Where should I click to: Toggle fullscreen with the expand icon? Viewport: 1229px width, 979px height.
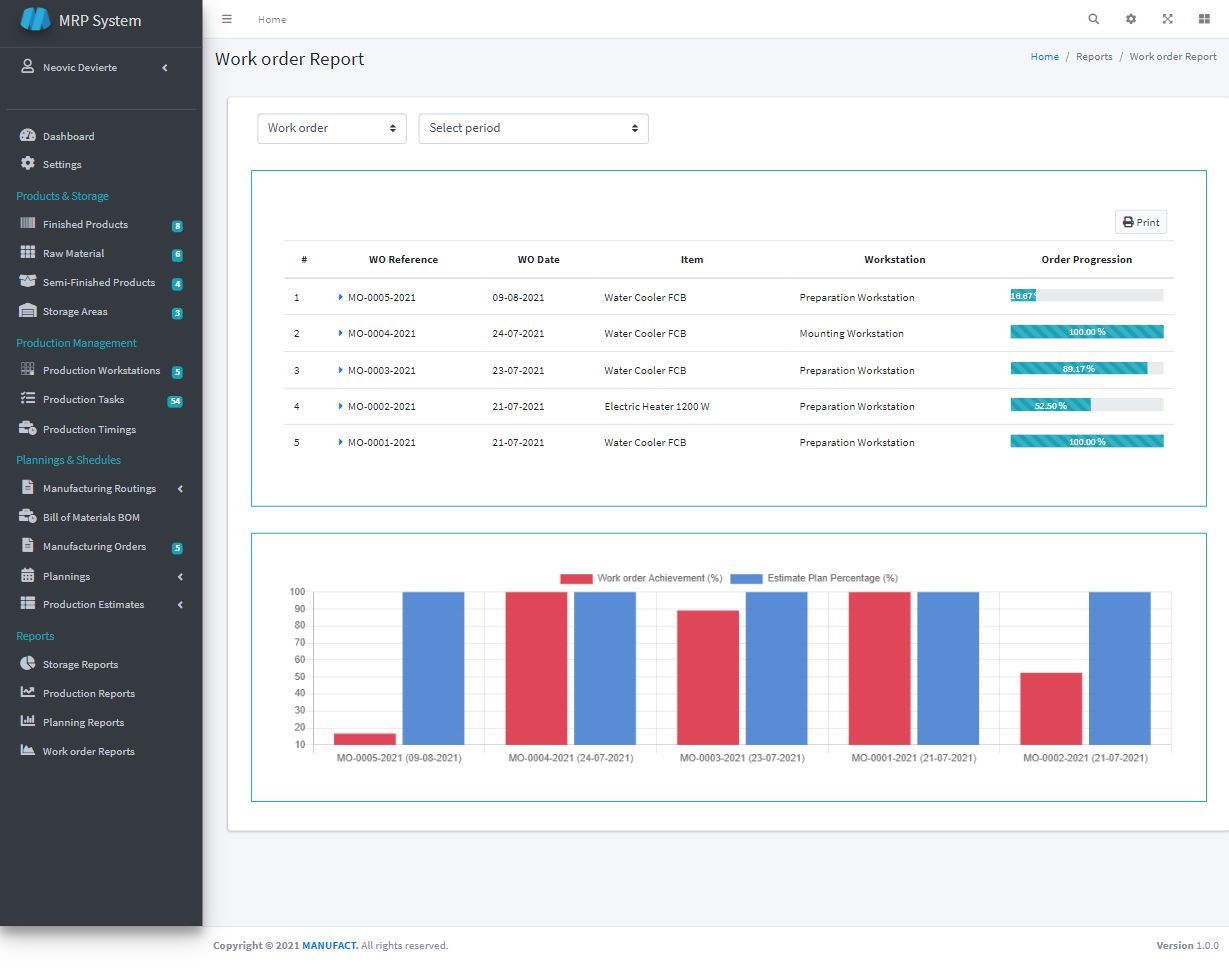coord(1167,19)
